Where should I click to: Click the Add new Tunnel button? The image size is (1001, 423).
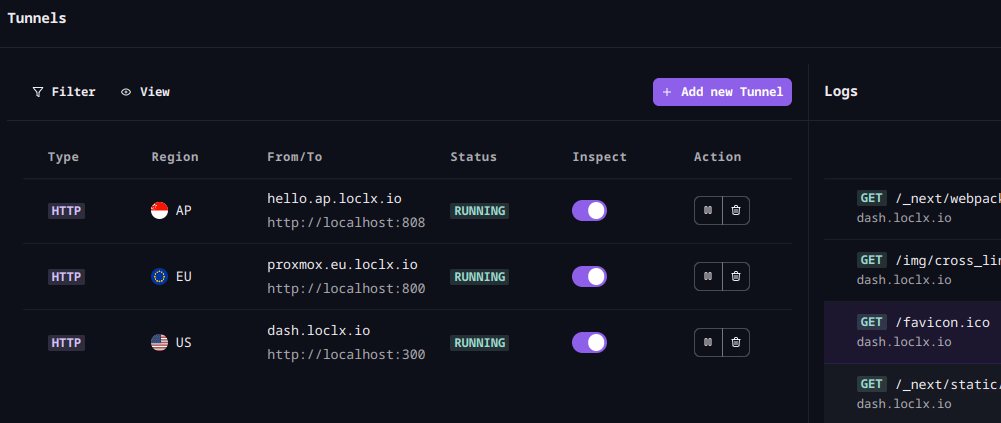pyautogui.click(x=722, y=92)
